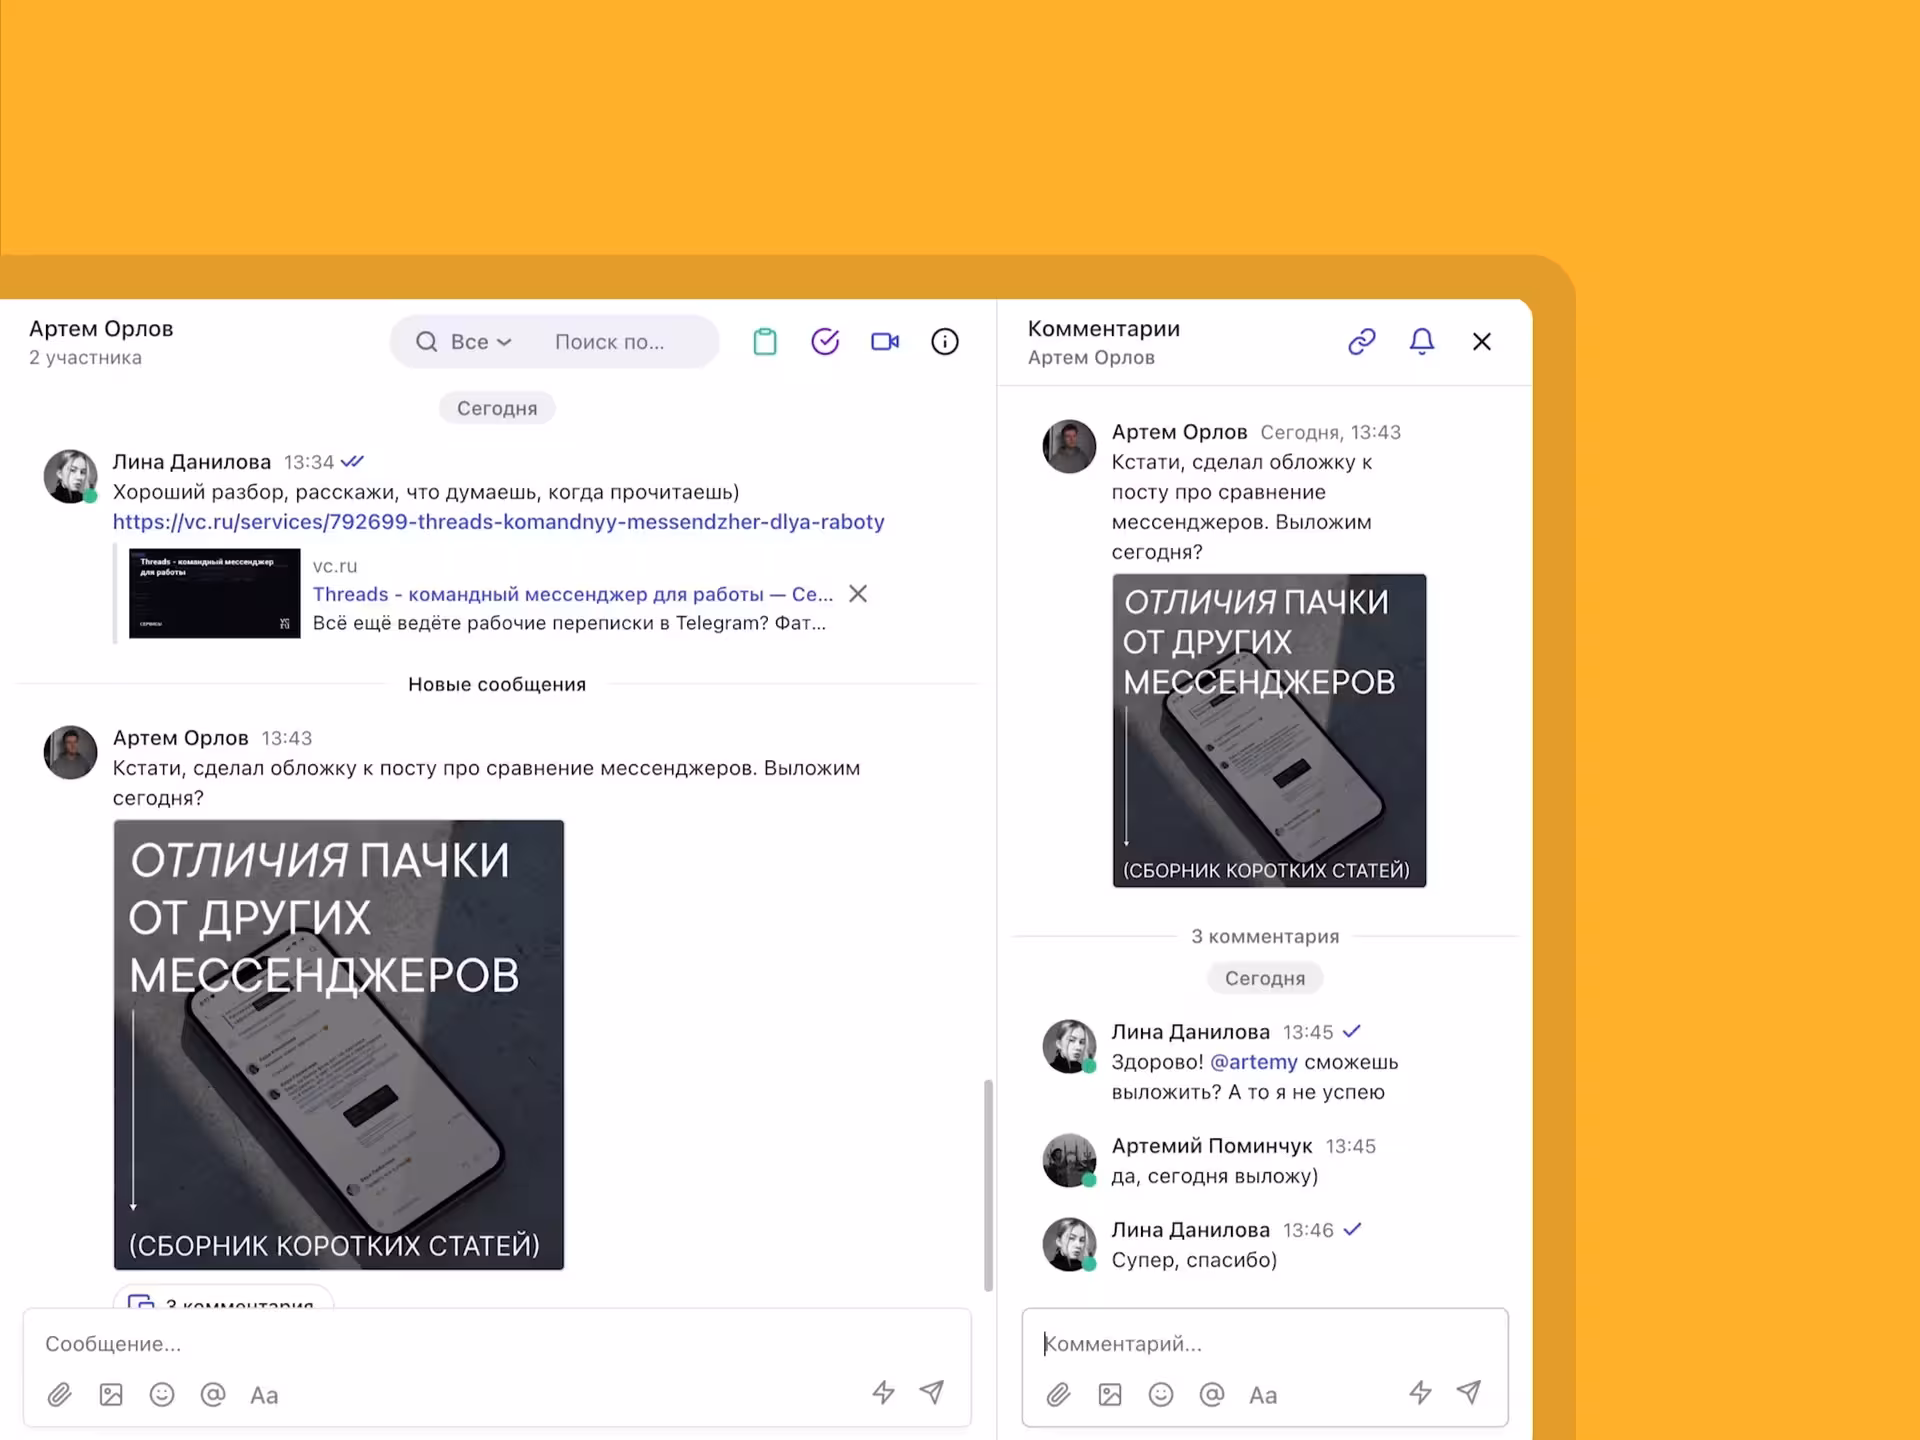Close the Комментарии panel
The height and width of the screenshot is (1440, 1920).
pos(1481,342)
